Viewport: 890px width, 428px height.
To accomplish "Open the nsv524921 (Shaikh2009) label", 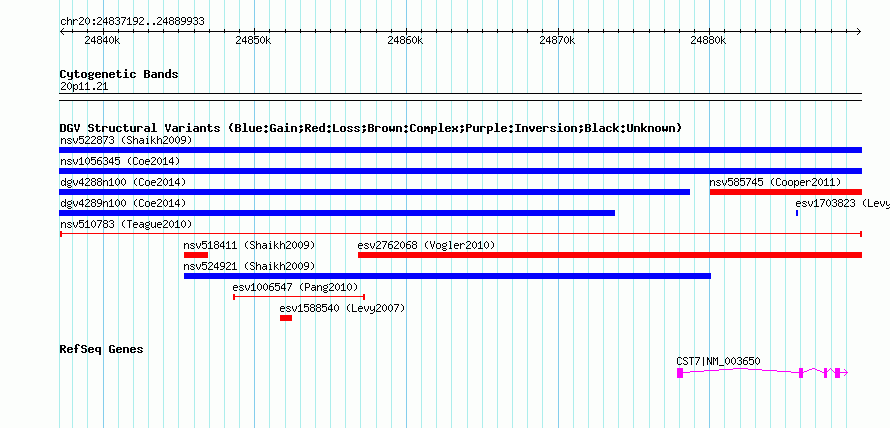I will tap(249, 266).
